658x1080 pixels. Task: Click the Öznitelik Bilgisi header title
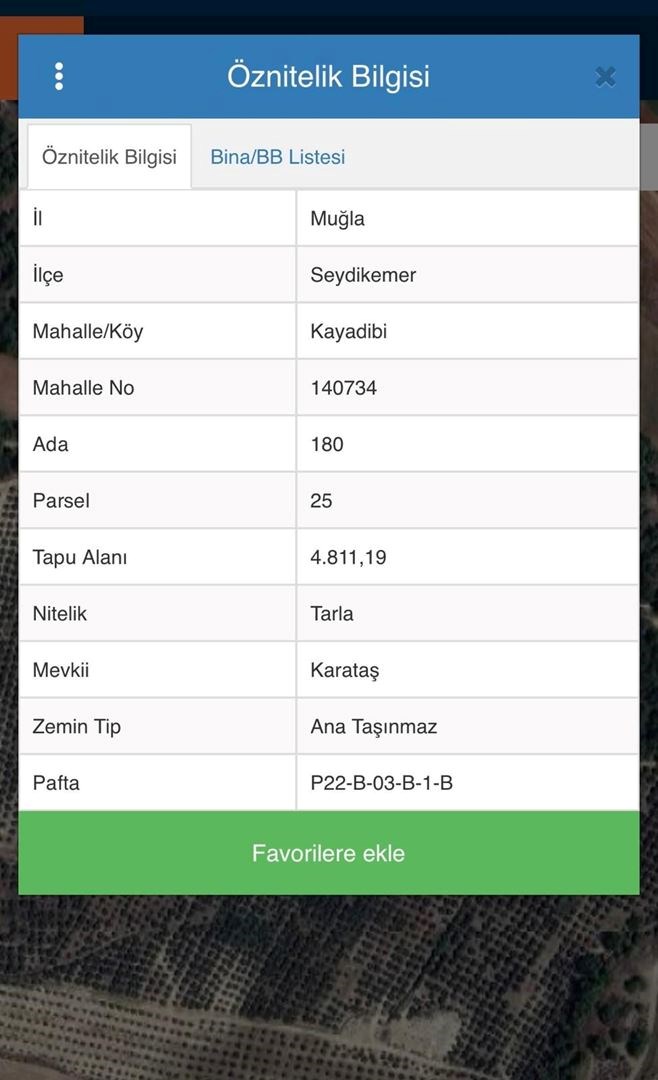click(328, 77)
